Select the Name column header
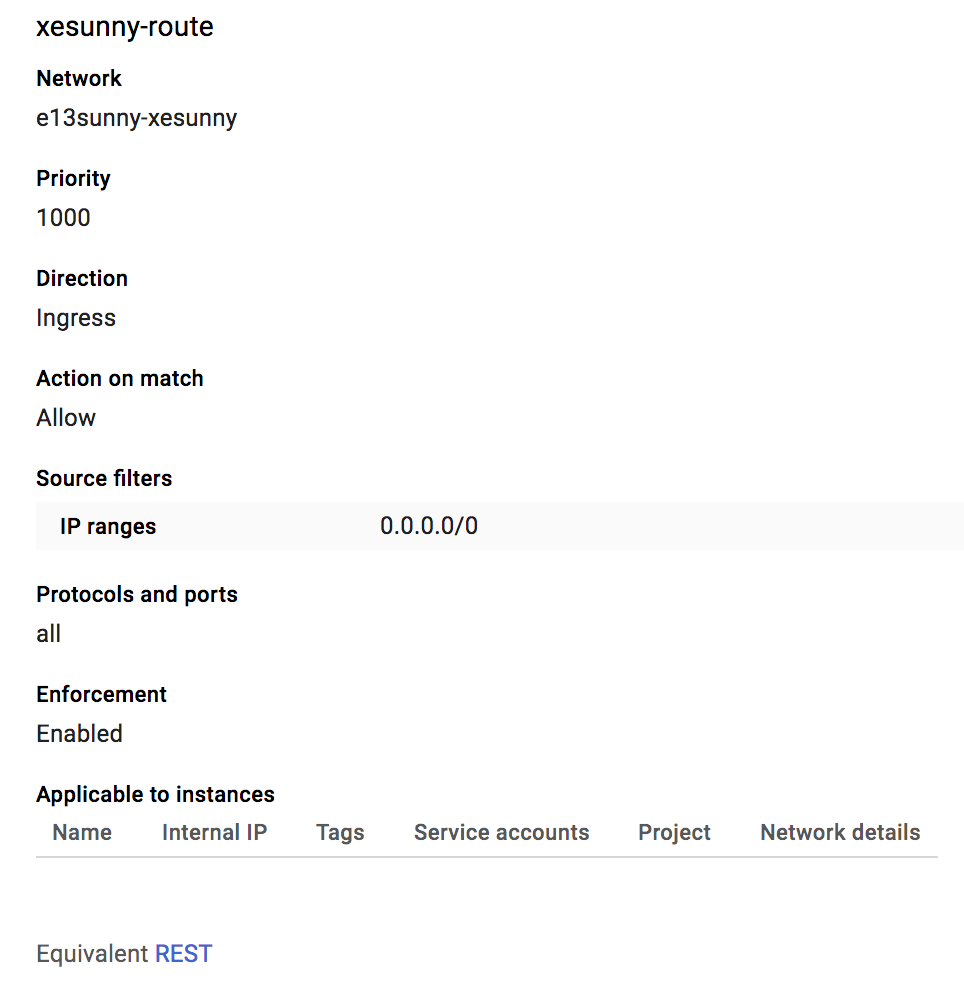 pos(82,832)
